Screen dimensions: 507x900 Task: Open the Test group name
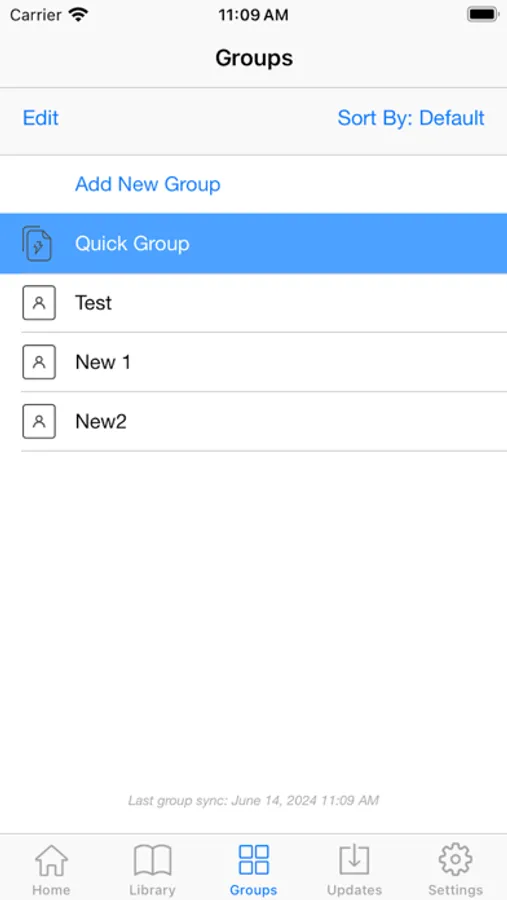tap(94, 303)
